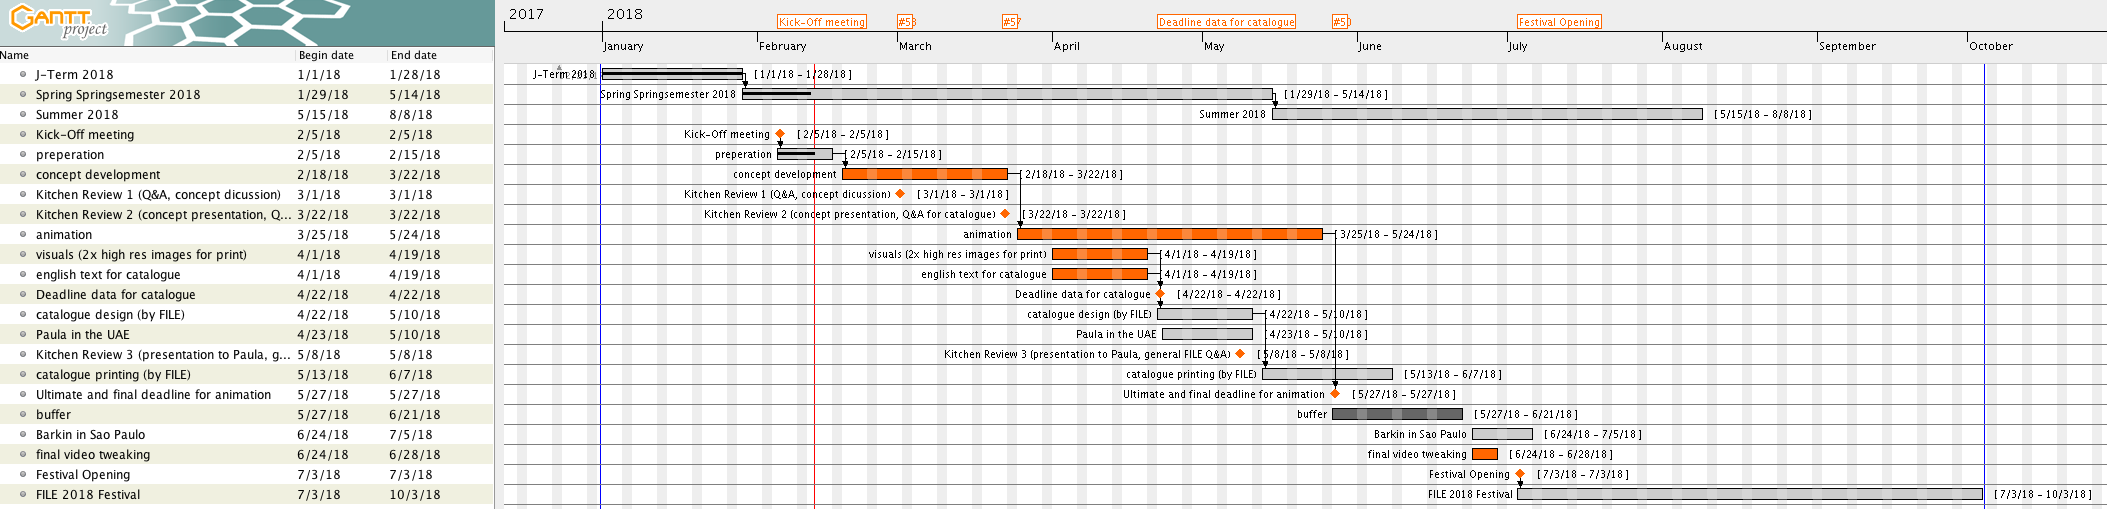Screen dimensions: 2107x509
Task: Select the Kitchen Review 2 milestone diamond
Action: point(1005,214)
